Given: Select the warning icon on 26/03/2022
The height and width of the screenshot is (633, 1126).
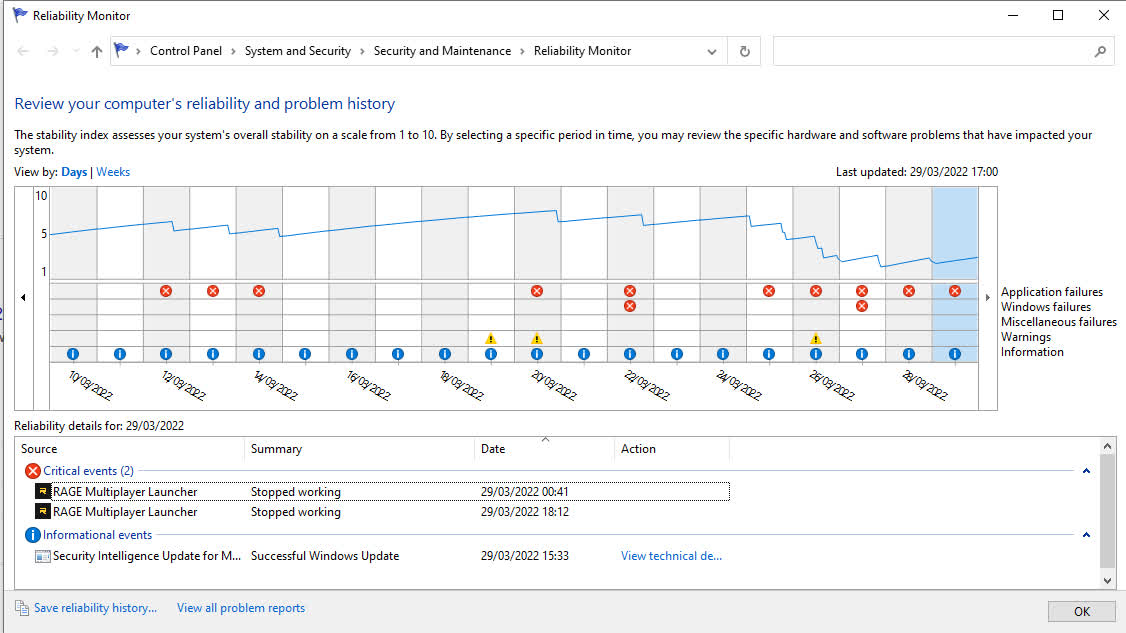Looking at the screenshot, I should 816,338.
